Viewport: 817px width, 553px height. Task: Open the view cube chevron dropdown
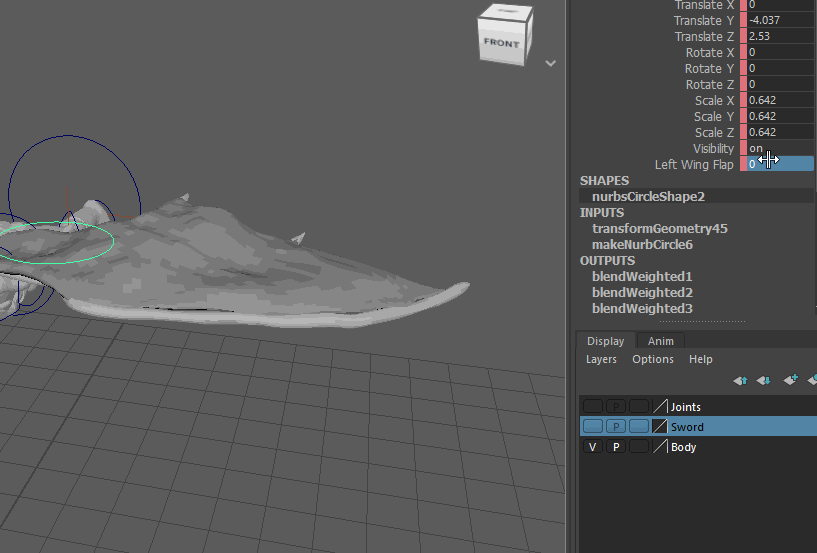pos(550,64)
